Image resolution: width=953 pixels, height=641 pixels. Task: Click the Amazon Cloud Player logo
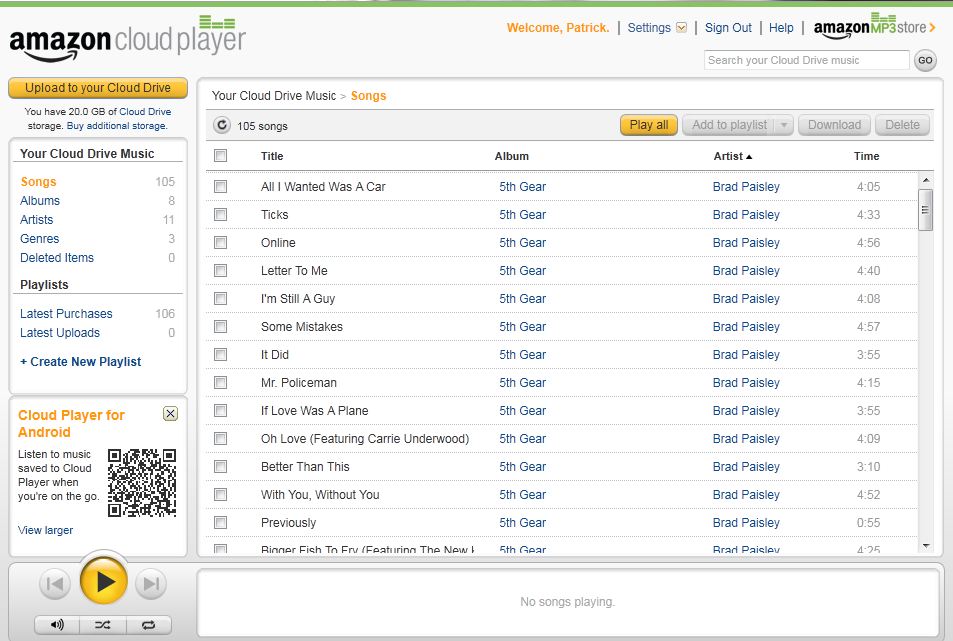[x=127, y=38]
